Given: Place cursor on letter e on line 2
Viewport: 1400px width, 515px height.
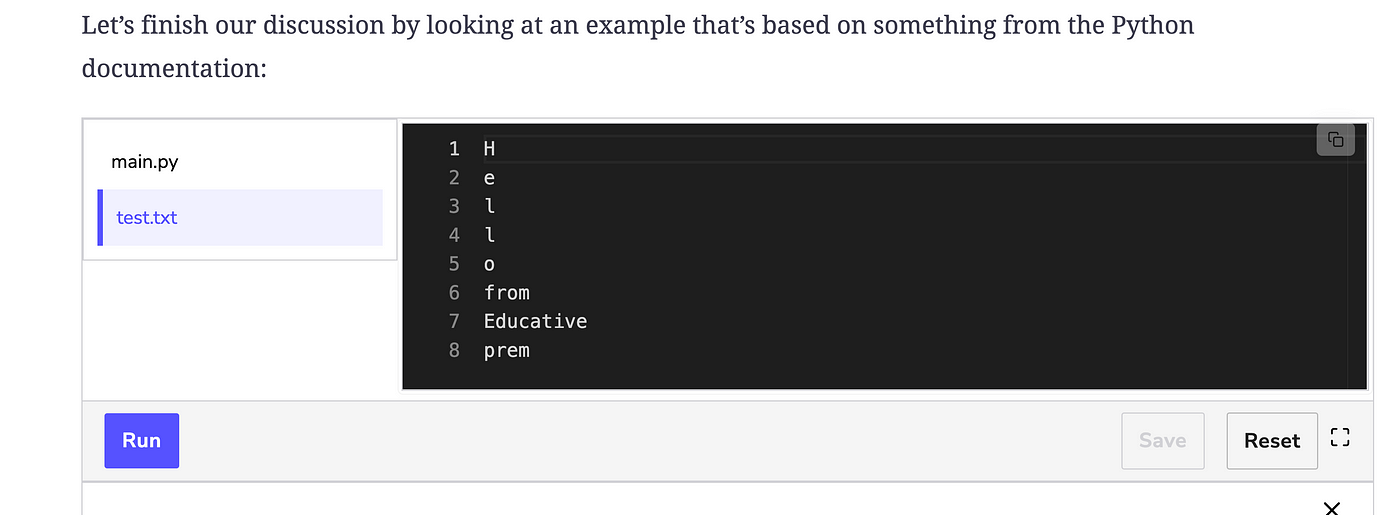Looking at the screenshot, I should [489, 178].
